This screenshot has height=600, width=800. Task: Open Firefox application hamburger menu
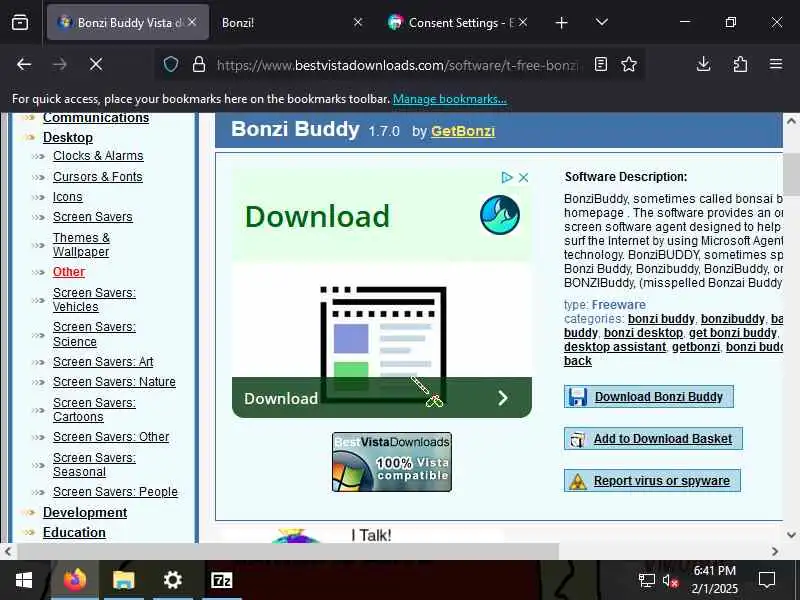(x=776, y=64)
